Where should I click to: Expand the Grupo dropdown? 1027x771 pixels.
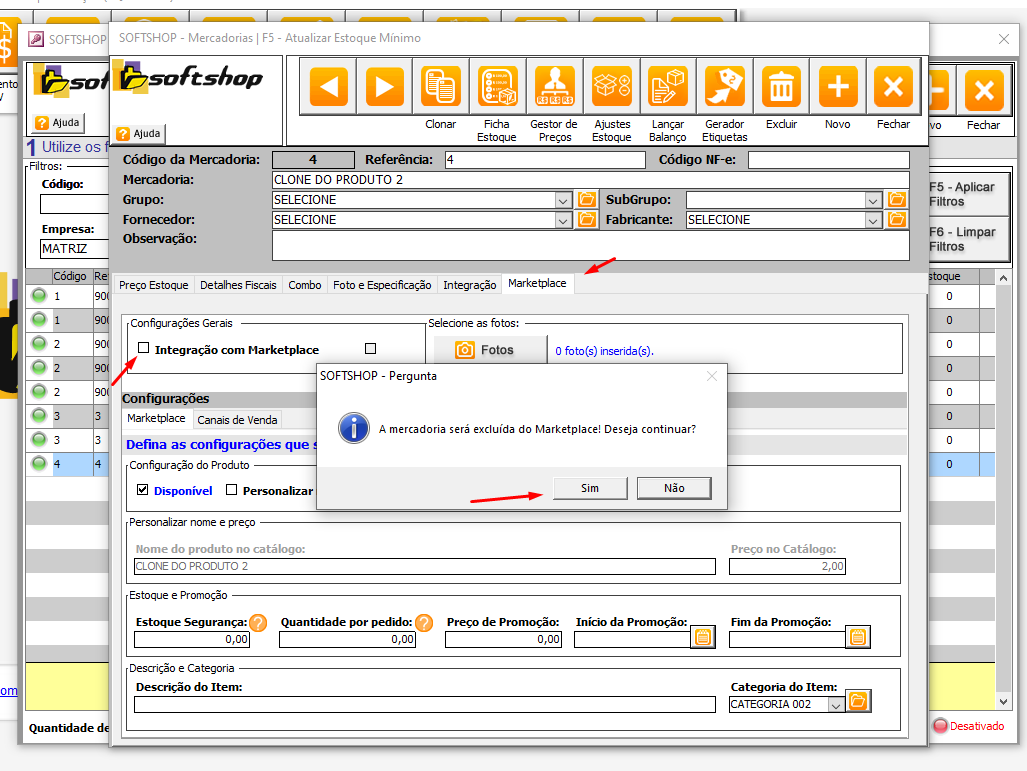[562, 200]
